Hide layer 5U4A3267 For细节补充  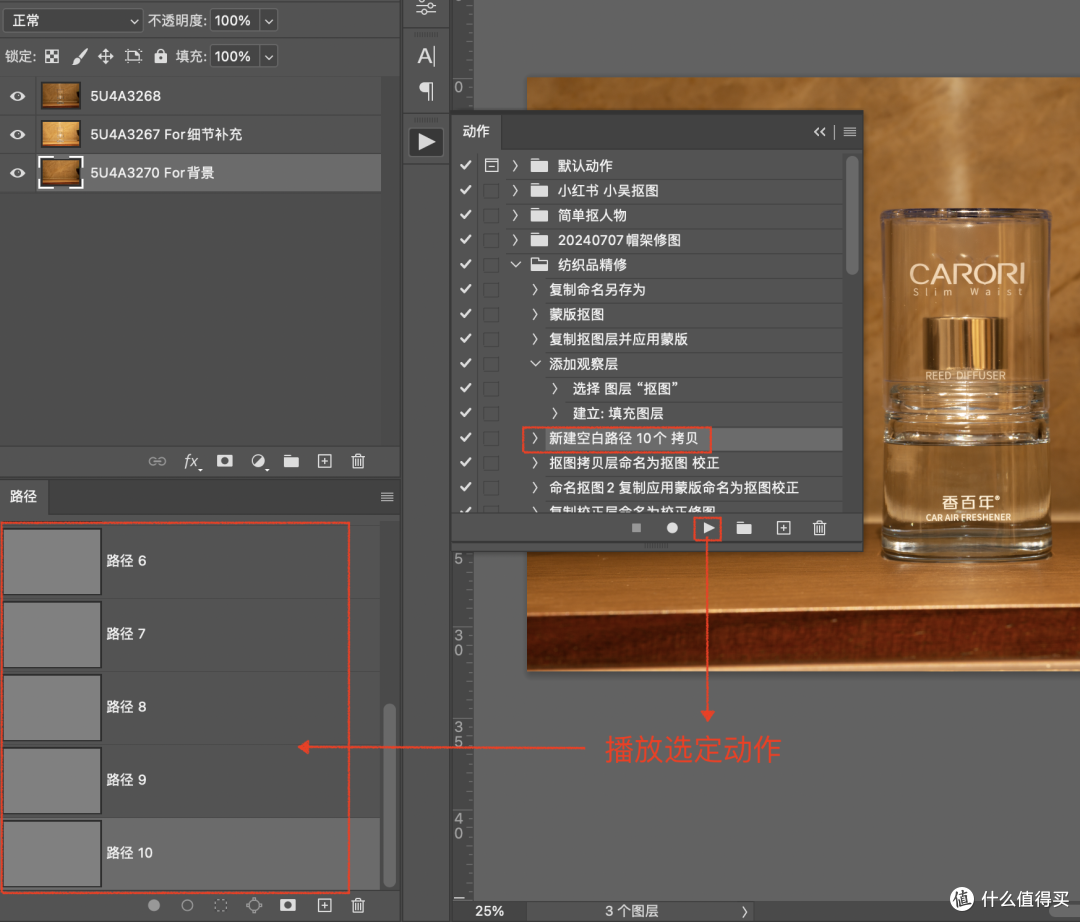coord(18,135)
